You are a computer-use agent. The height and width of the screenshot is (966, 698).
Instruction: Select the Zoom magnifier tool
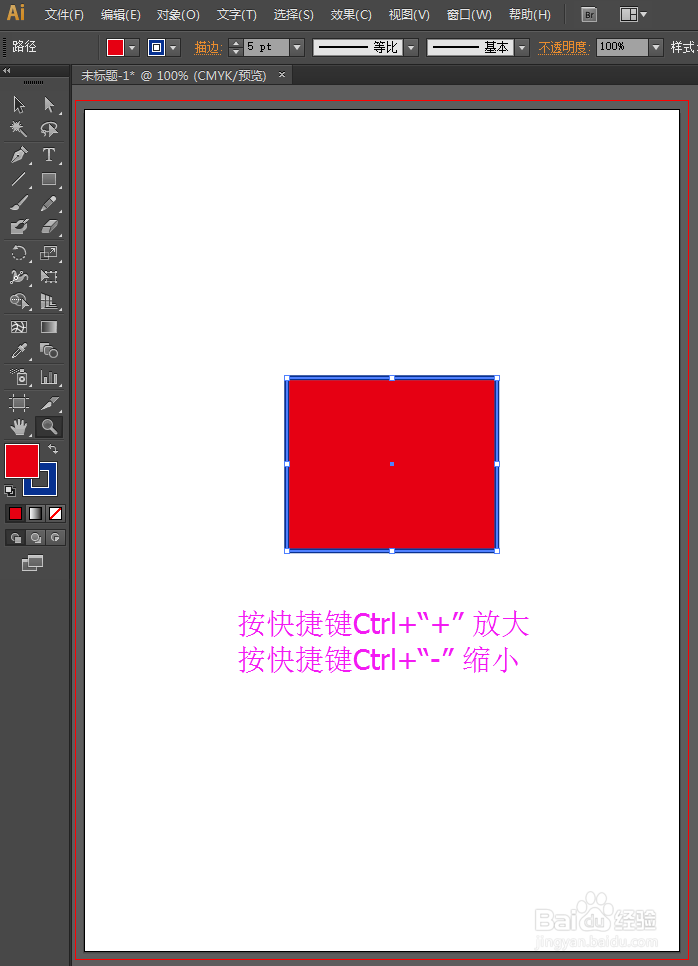49,427
